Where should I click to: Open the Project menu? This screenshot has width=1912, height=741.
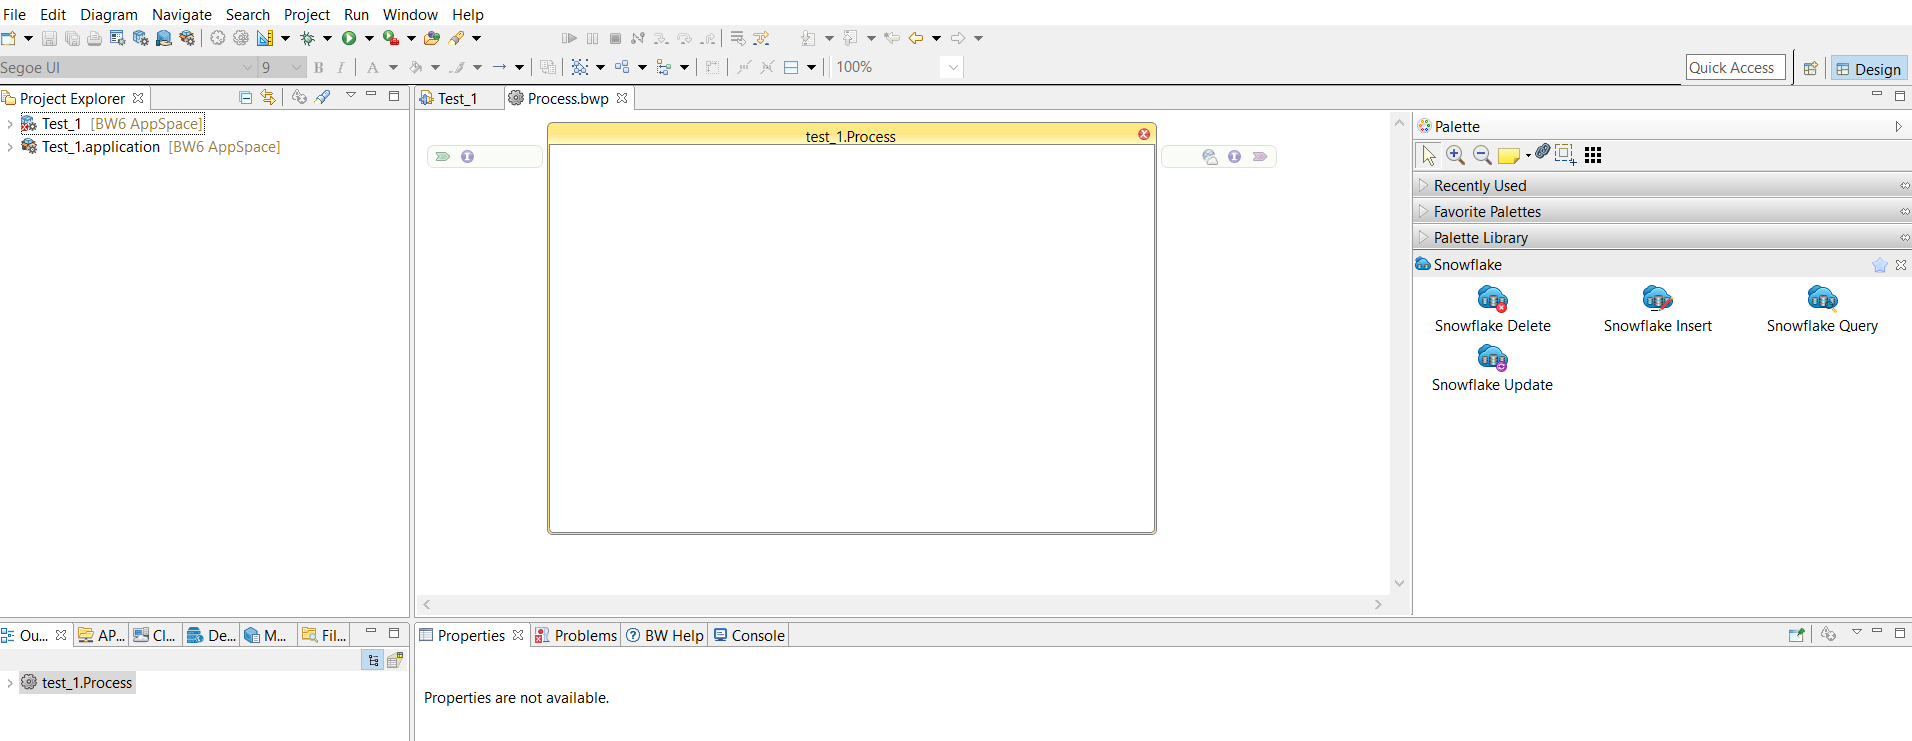pos(307,14)
